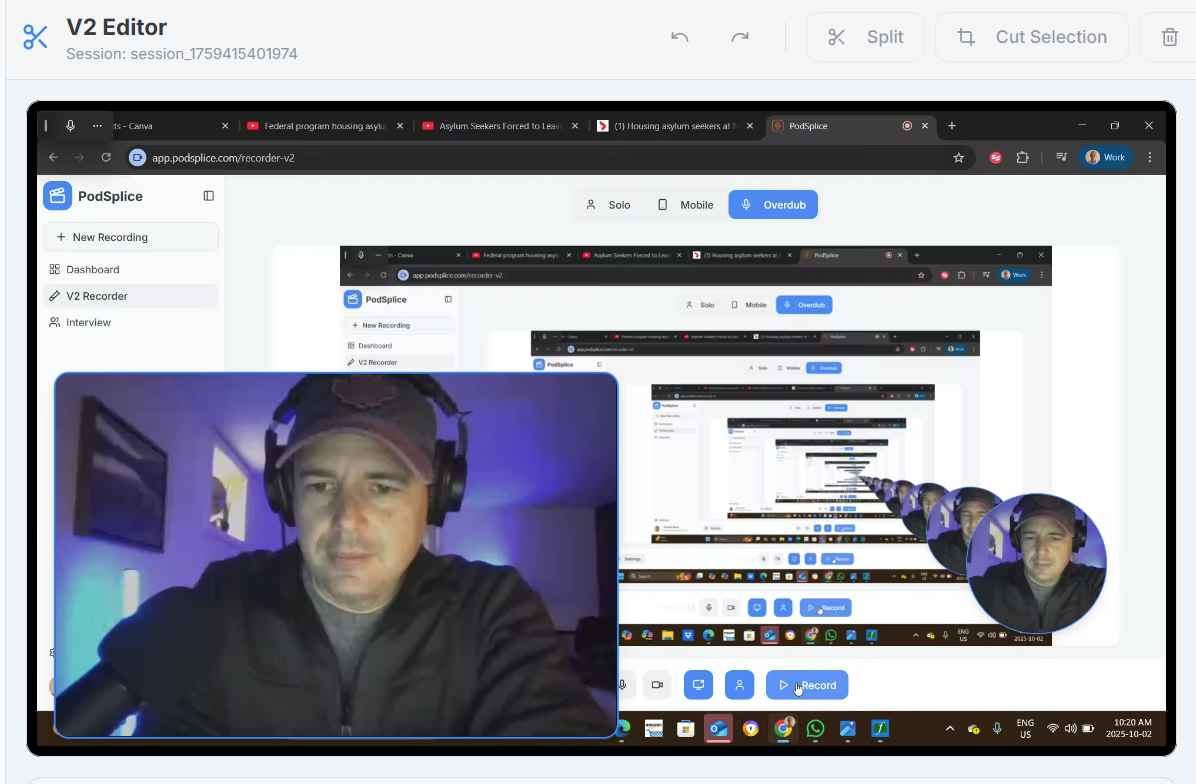The image size is (1196, 784).
Task: Collapse the PodSplice sidebar panel
Action: 208,196
